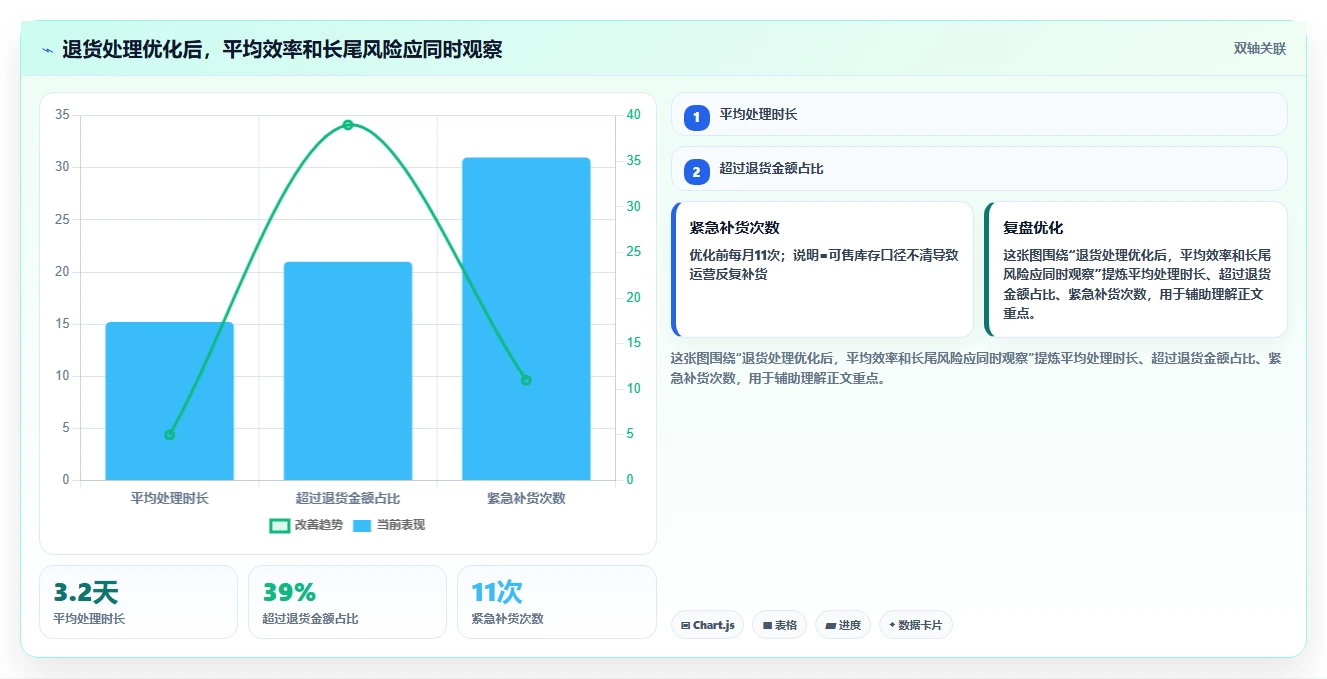Click the blue 当前表现 legend swatch
Screen dimensions: 1327x679
[x=362, y=525]
